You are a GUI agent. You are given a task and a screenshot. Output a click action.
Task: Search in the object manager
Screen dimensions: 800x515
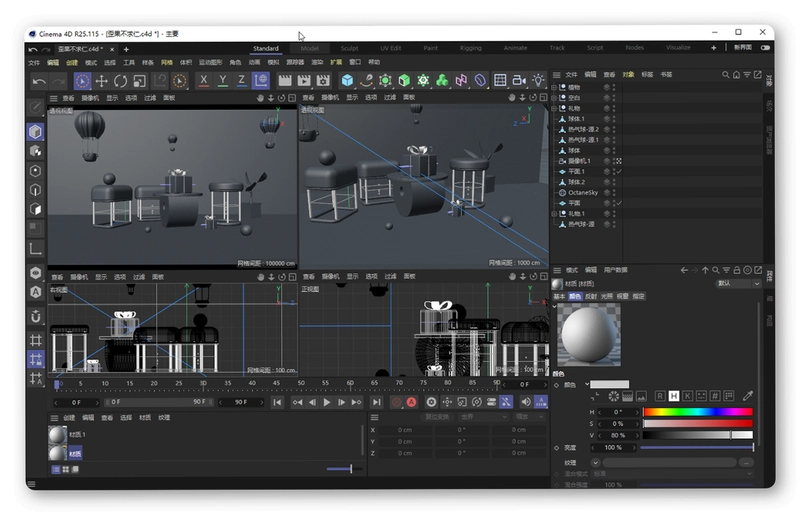point(726,75)
